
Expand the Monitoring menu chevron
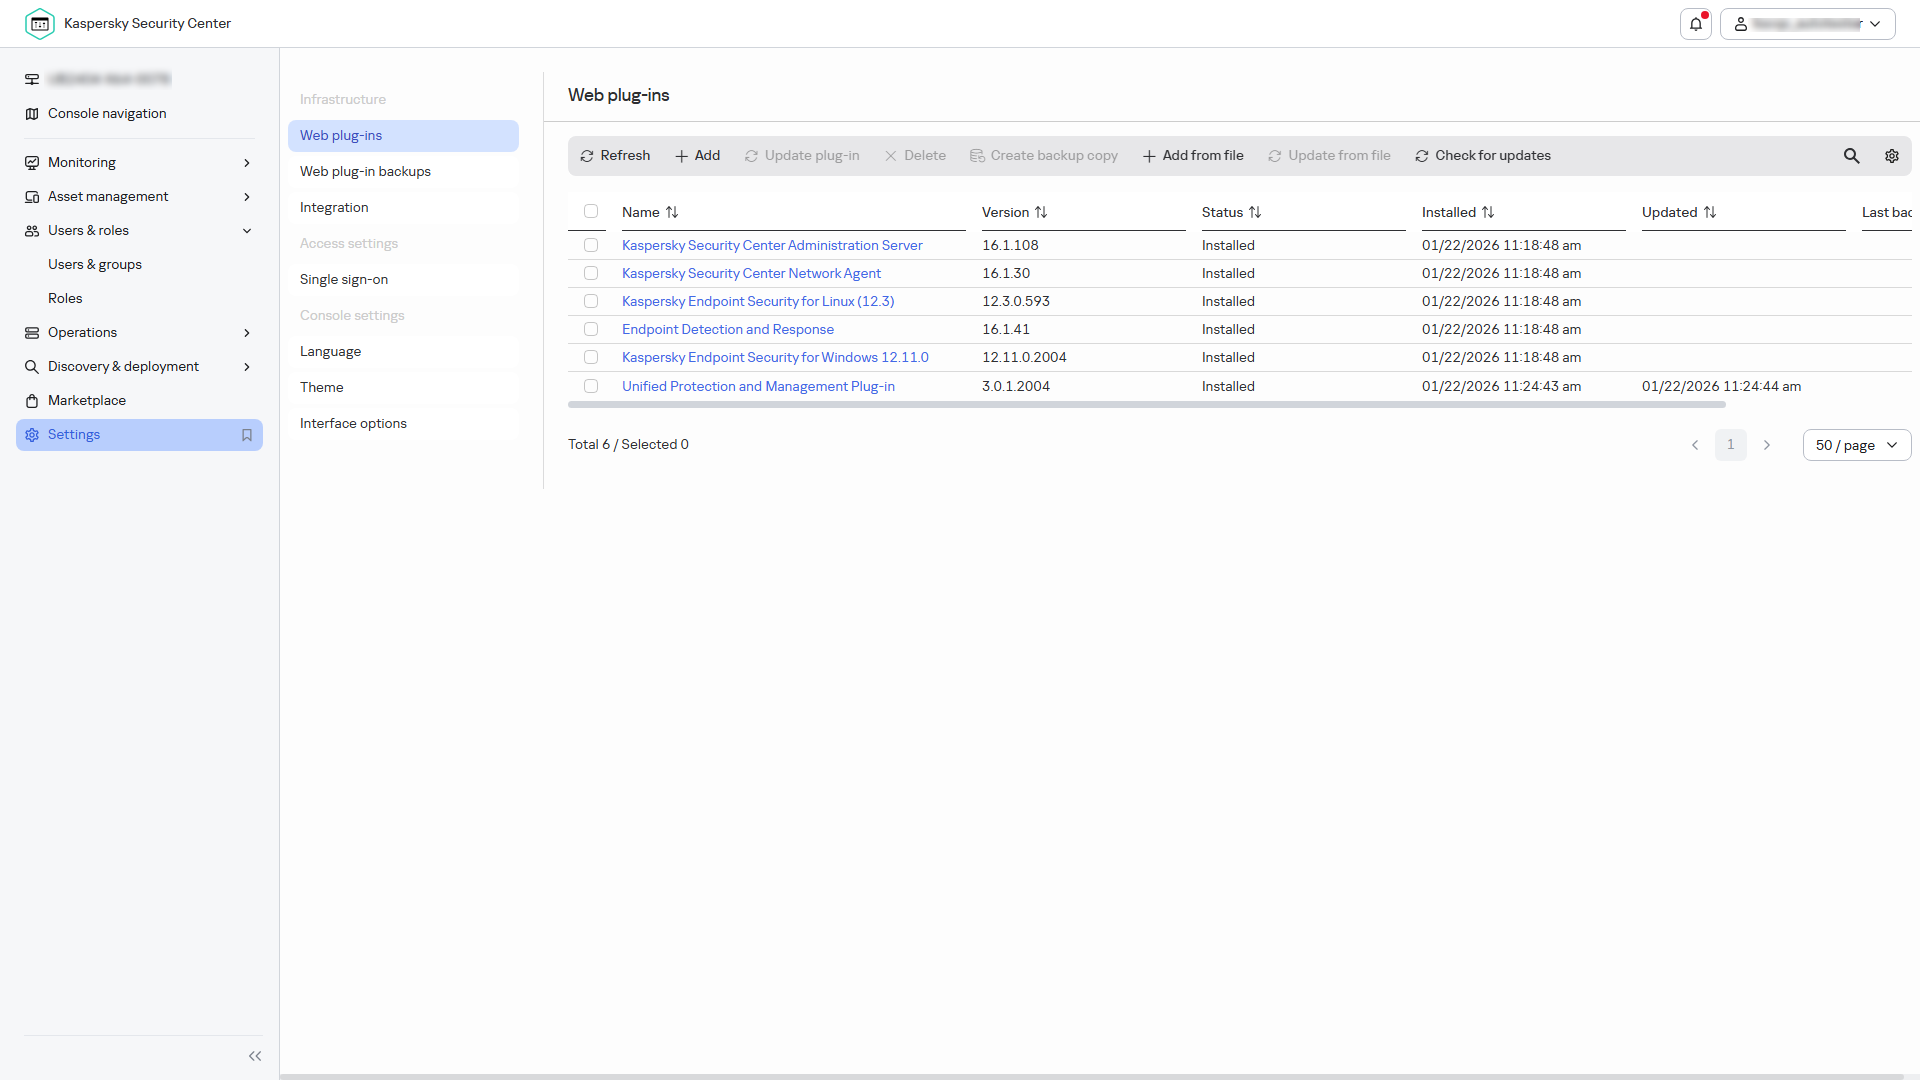[247, 163]
